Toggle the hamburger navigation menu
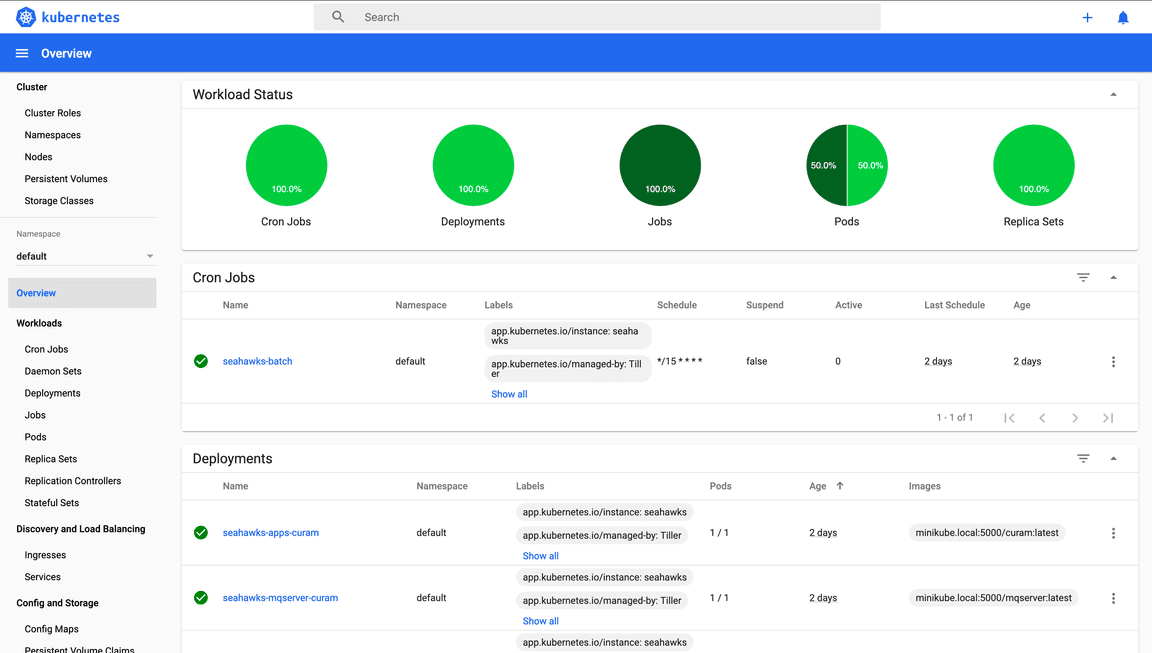Image resolution: width=1152 pixels, height=653 pixels. click(x=22, y=54)
